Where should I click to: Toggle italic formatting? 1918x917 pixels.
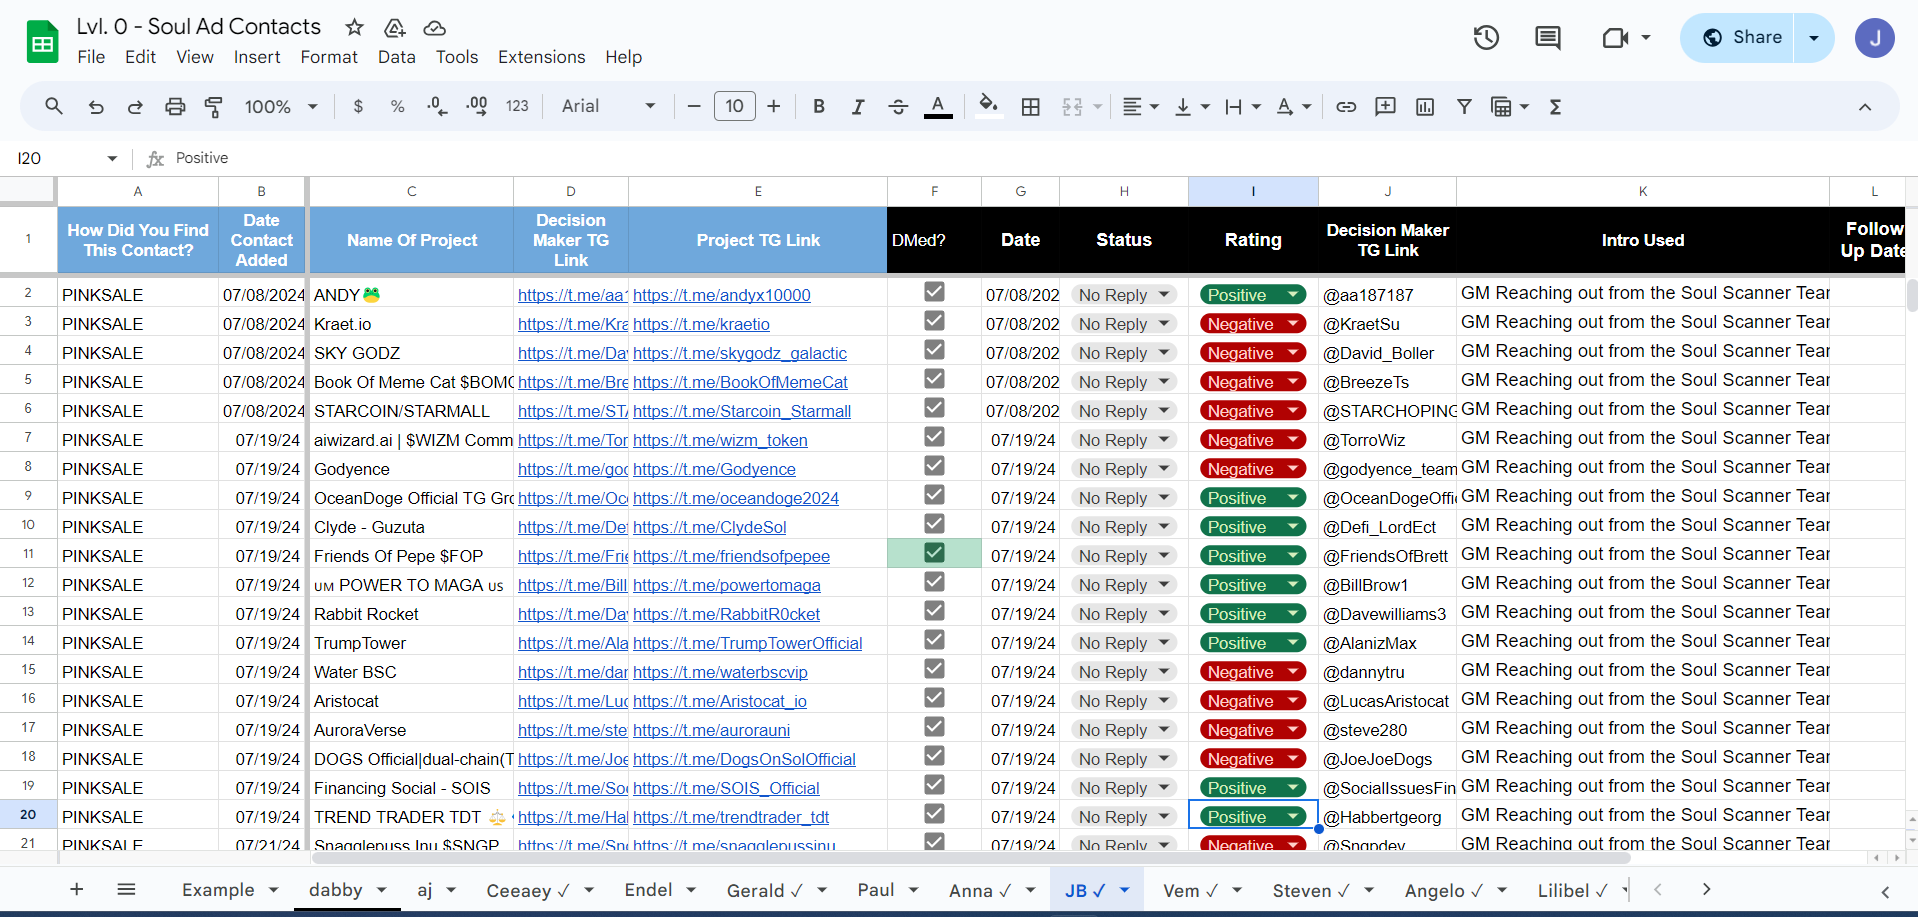click(858, 106)
